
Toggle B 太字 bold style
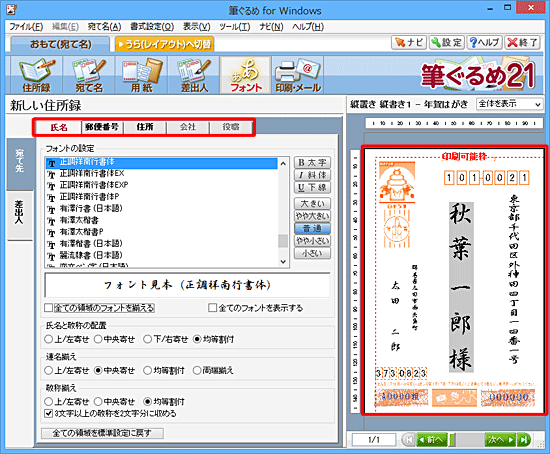pos(312,163)
